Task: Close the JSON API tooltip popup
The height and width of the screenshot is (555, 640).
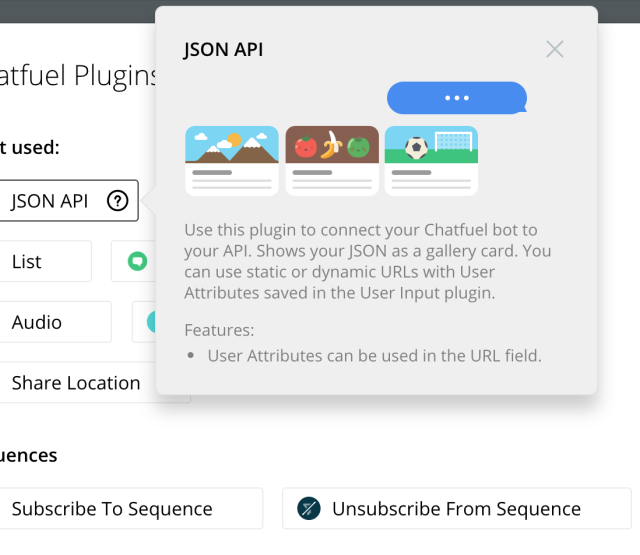Action: (555, 49)
